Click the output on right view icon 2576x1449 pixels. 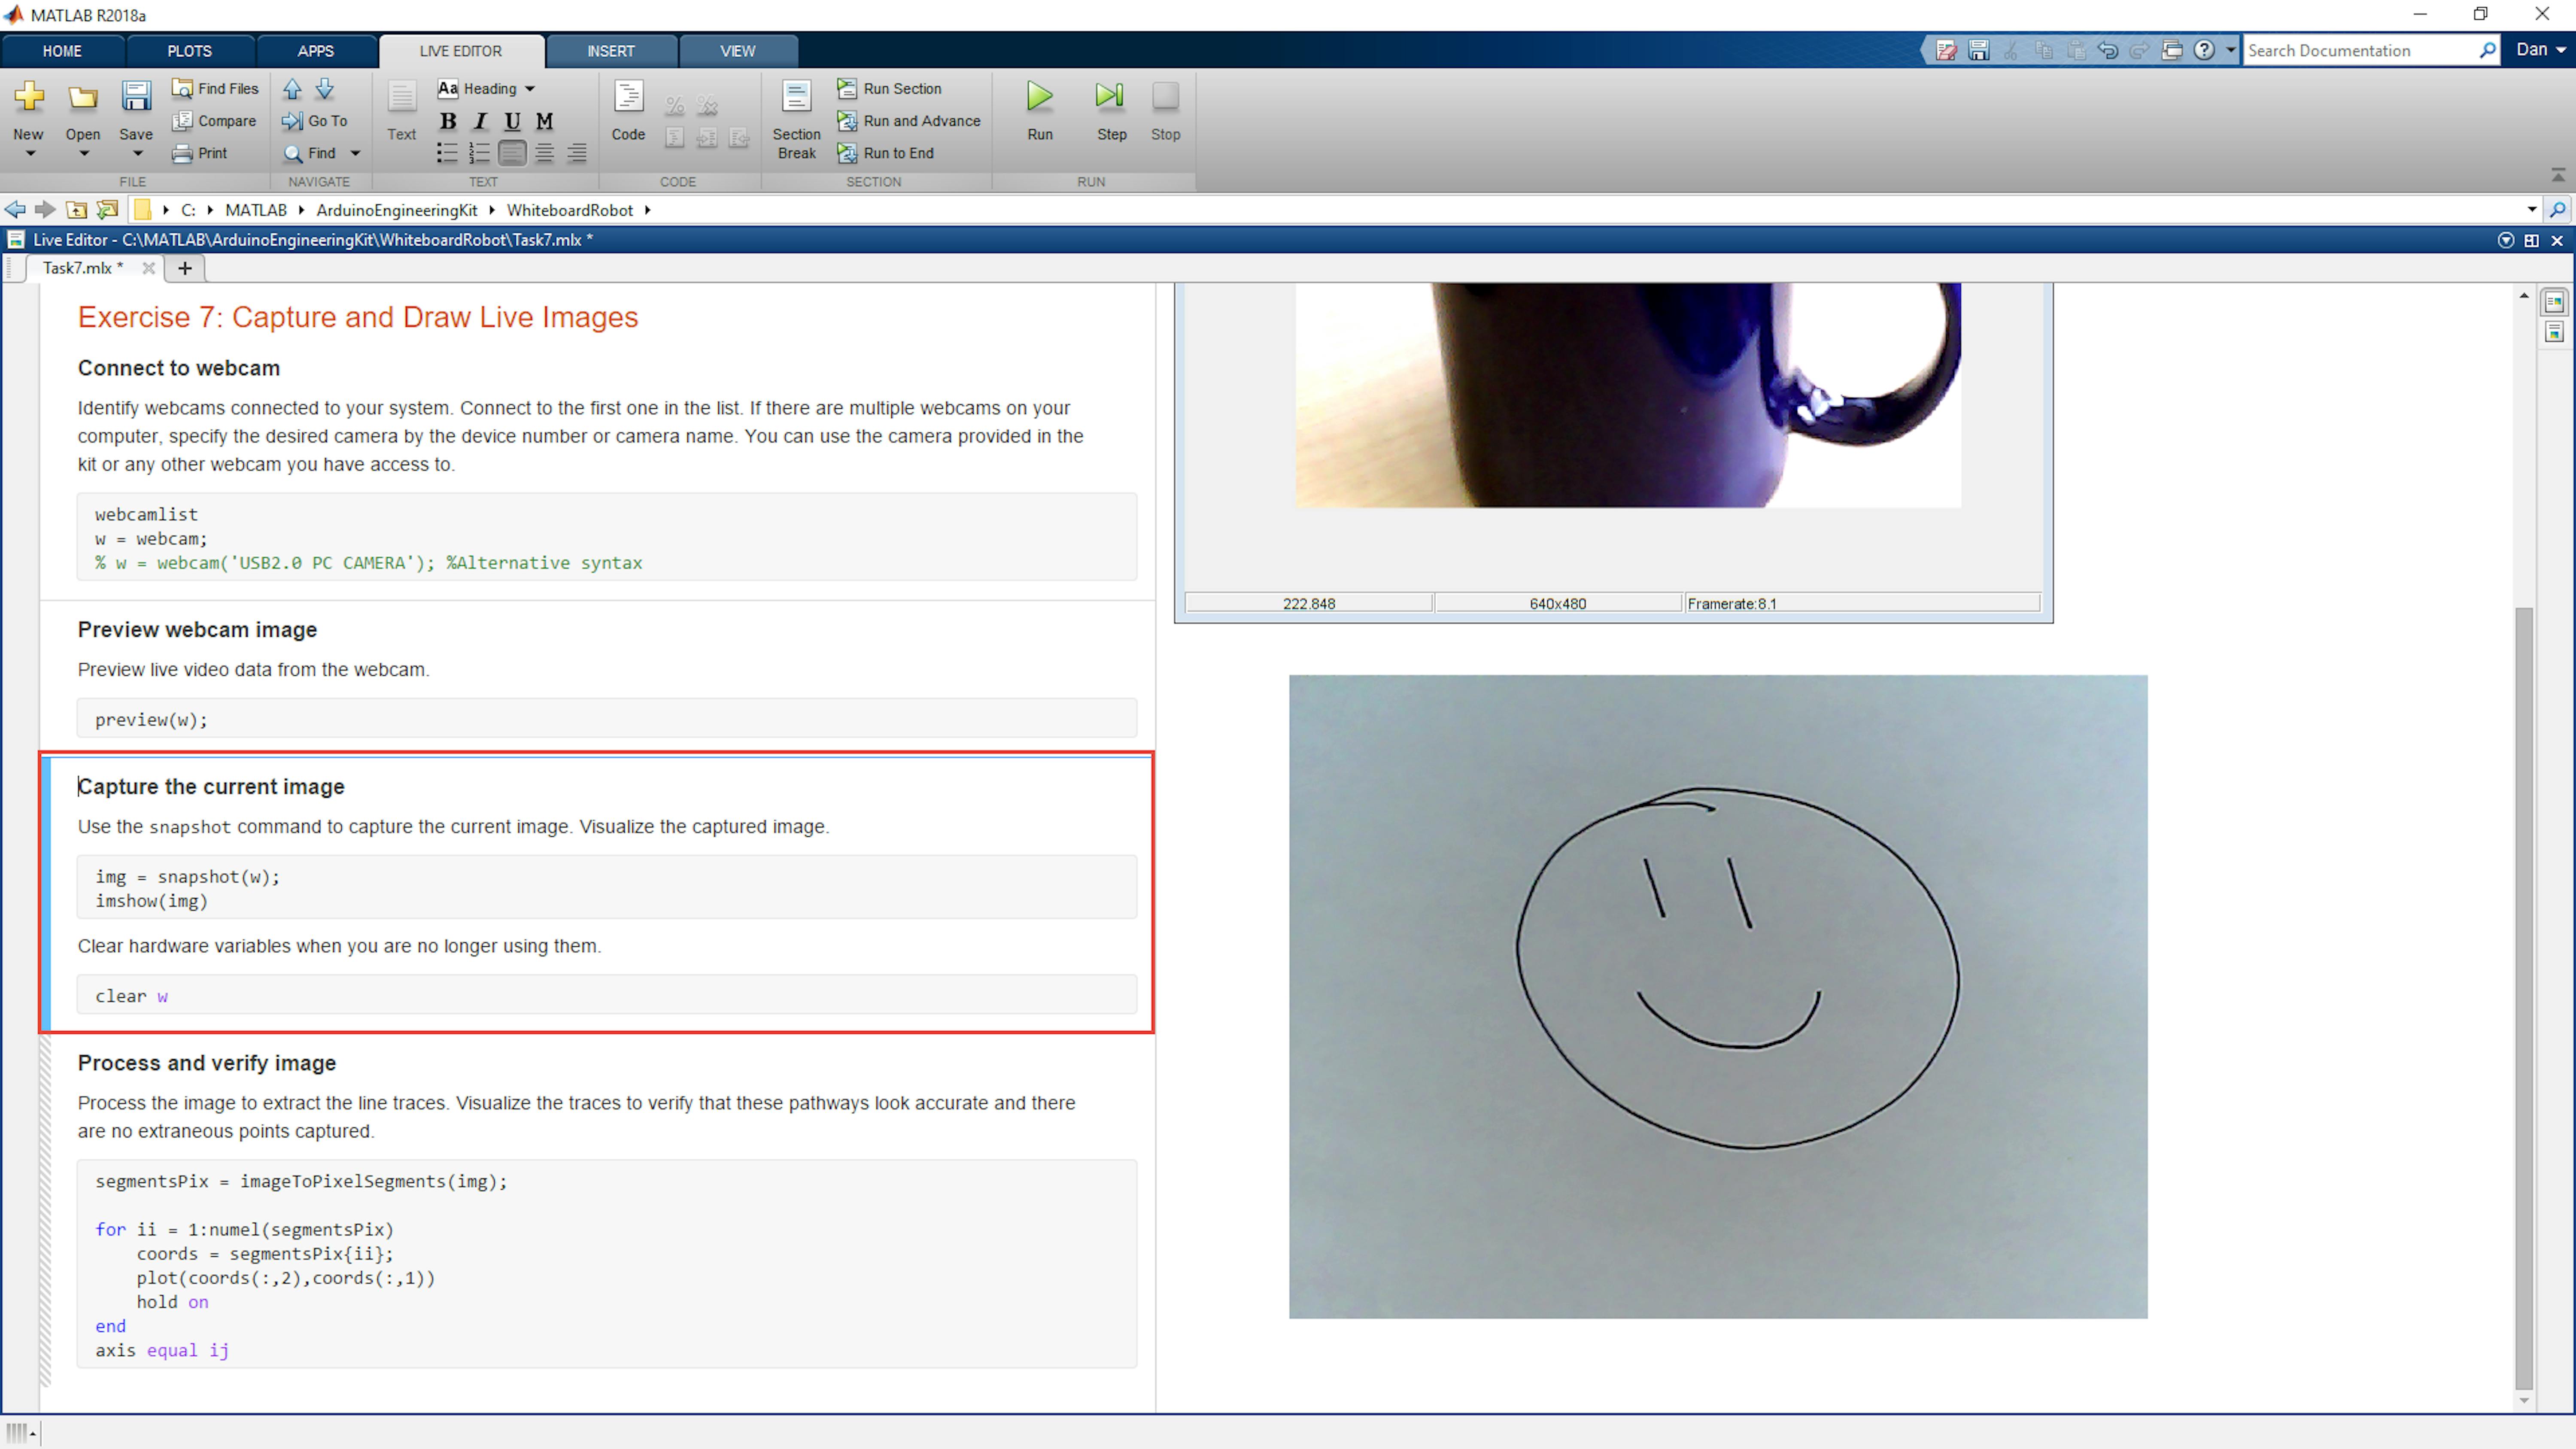[2554, 302]
